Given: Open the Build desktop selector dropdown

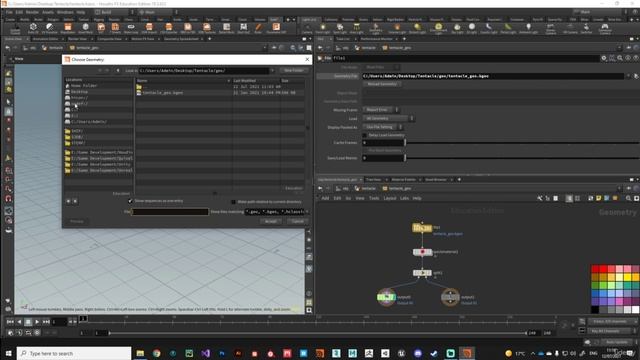Looking at the screenshot, I should (x=114, y=12).
